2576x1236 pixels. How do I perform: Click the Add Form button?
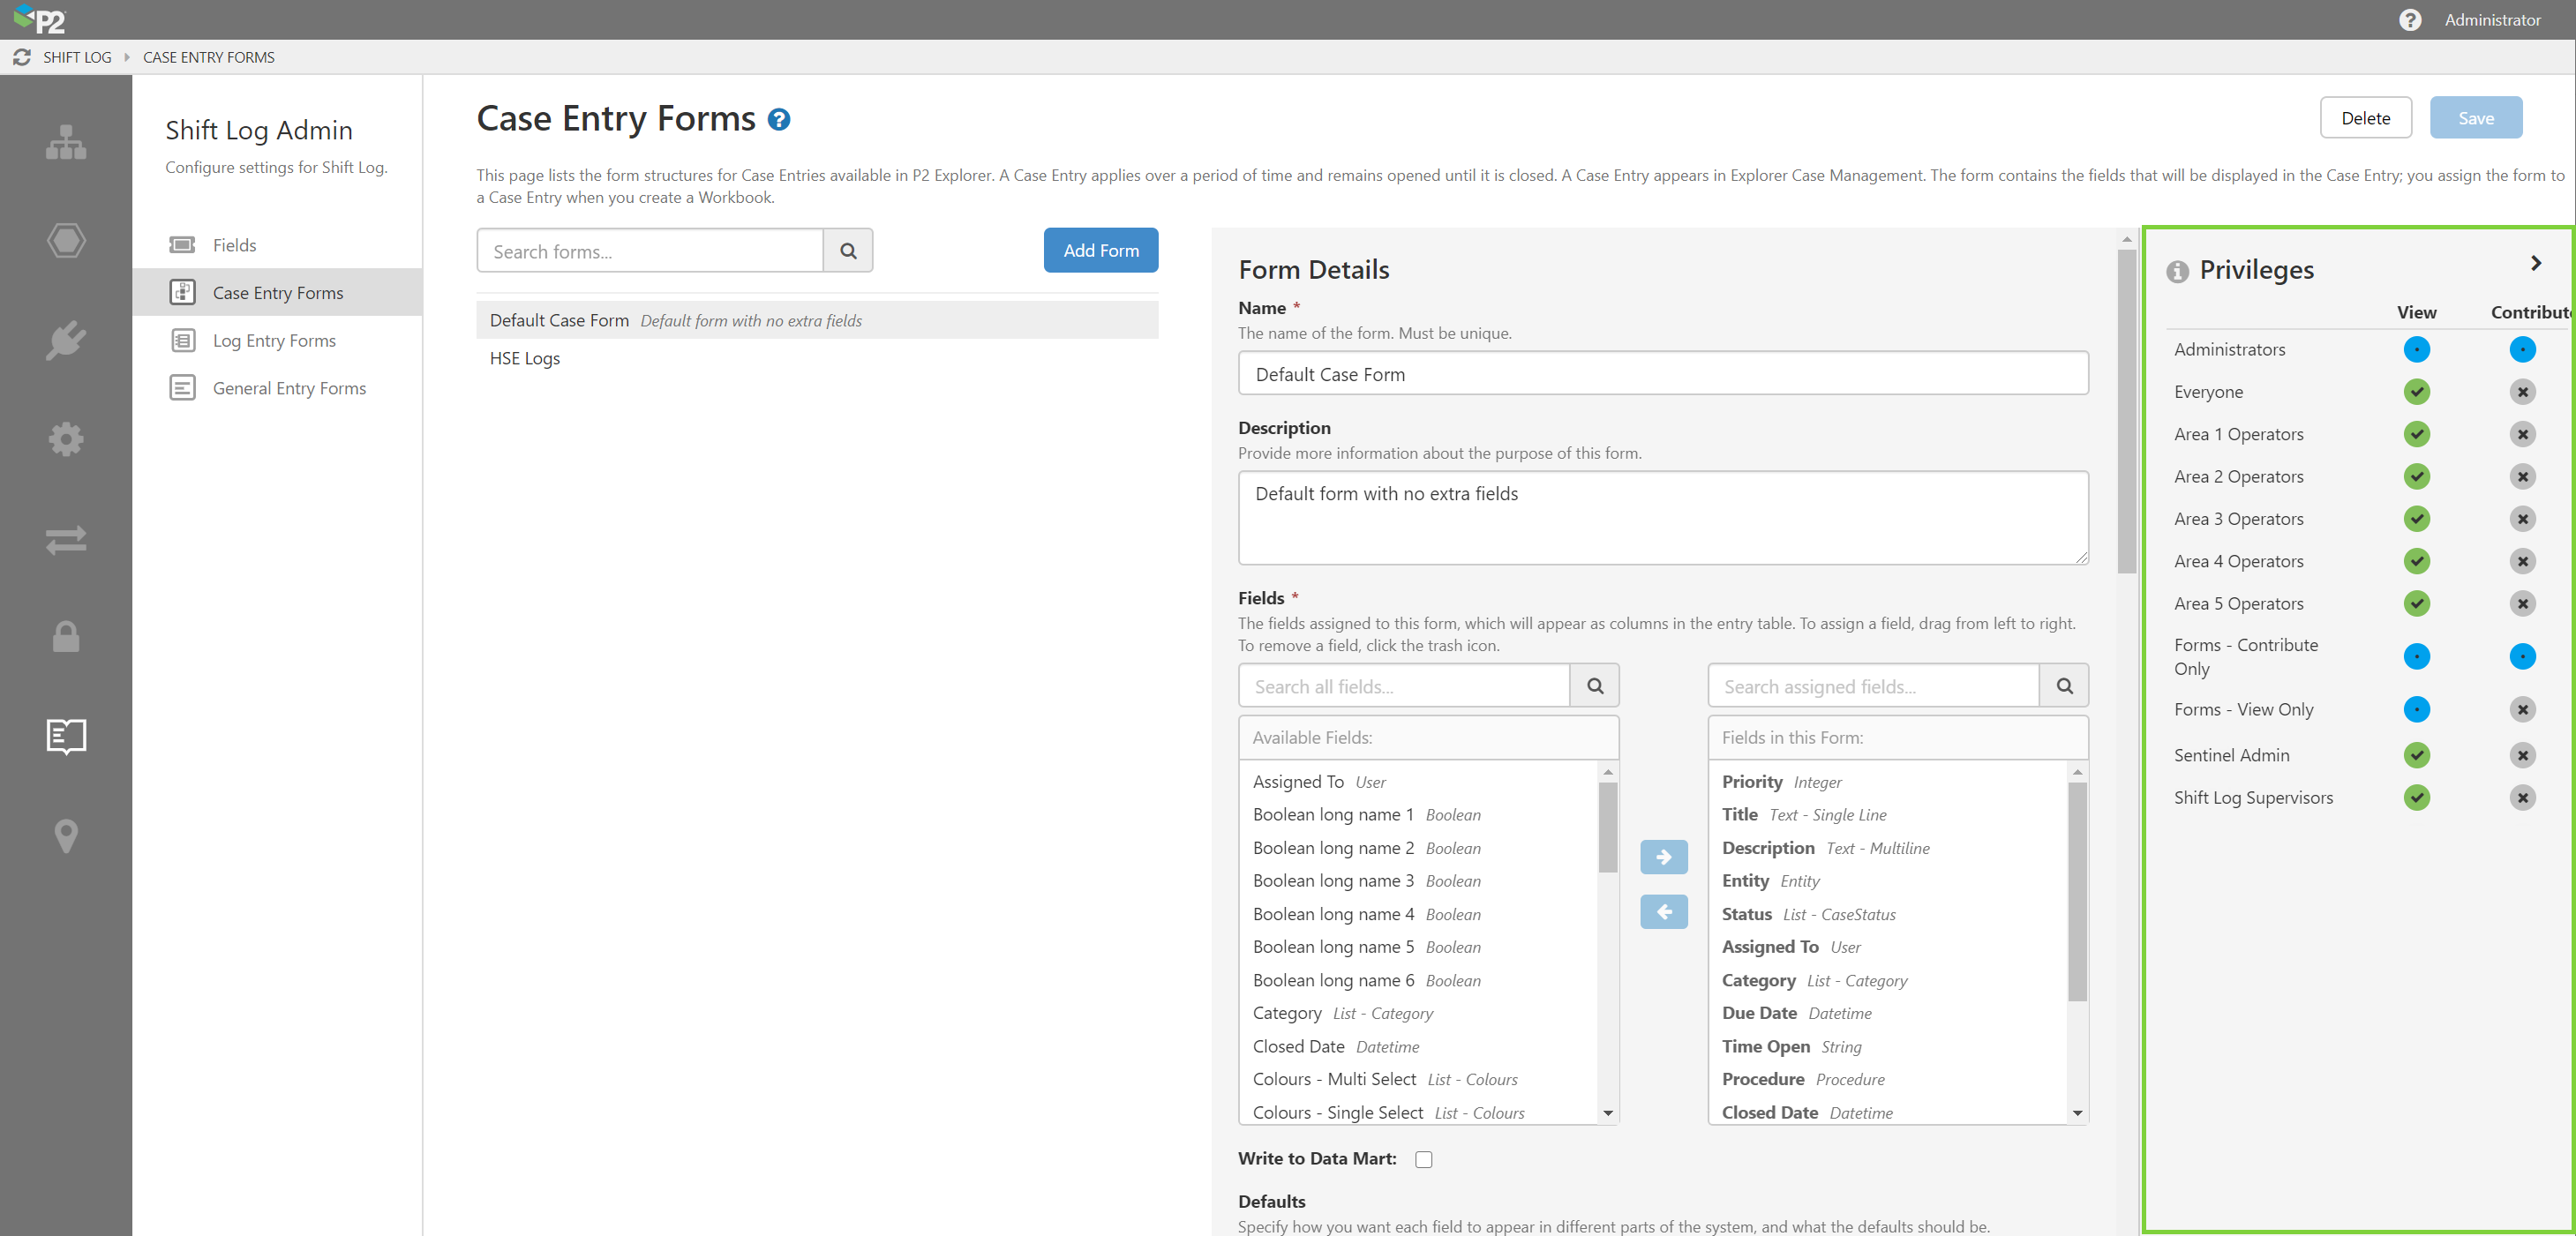click(x=1100, y=251)
